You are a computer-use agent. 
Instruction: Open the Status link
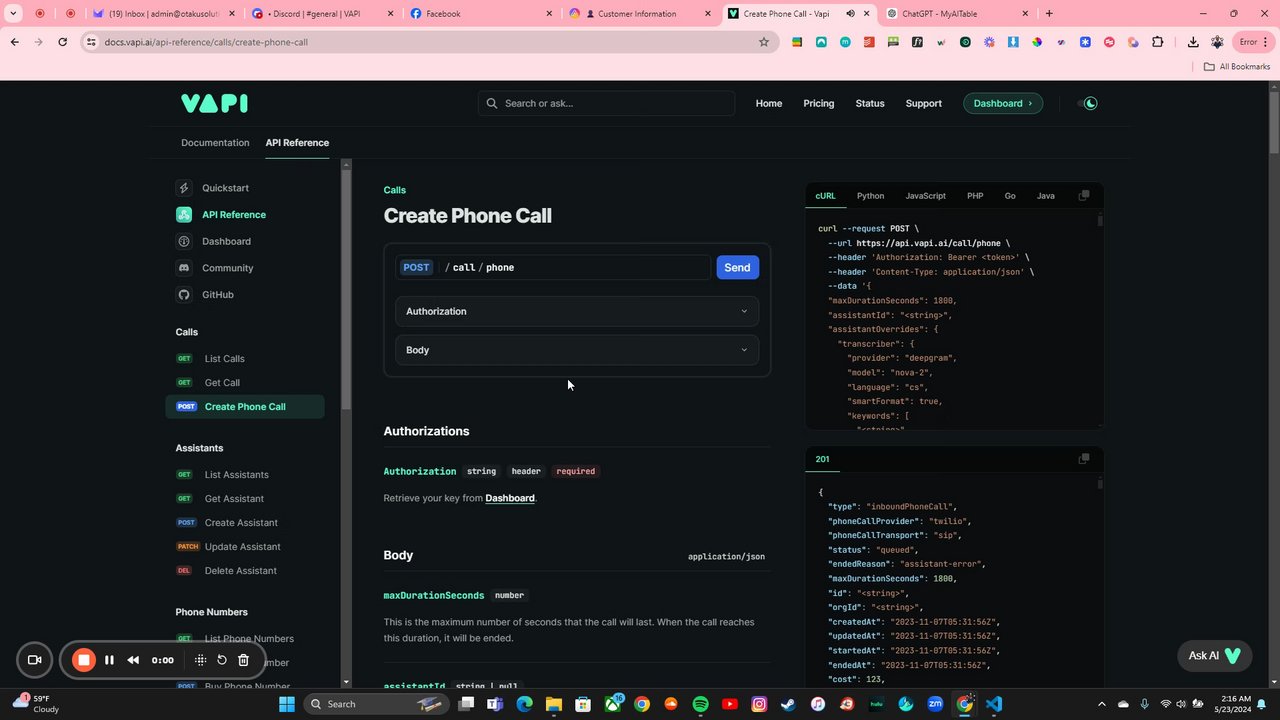click(x=870, y=103)
